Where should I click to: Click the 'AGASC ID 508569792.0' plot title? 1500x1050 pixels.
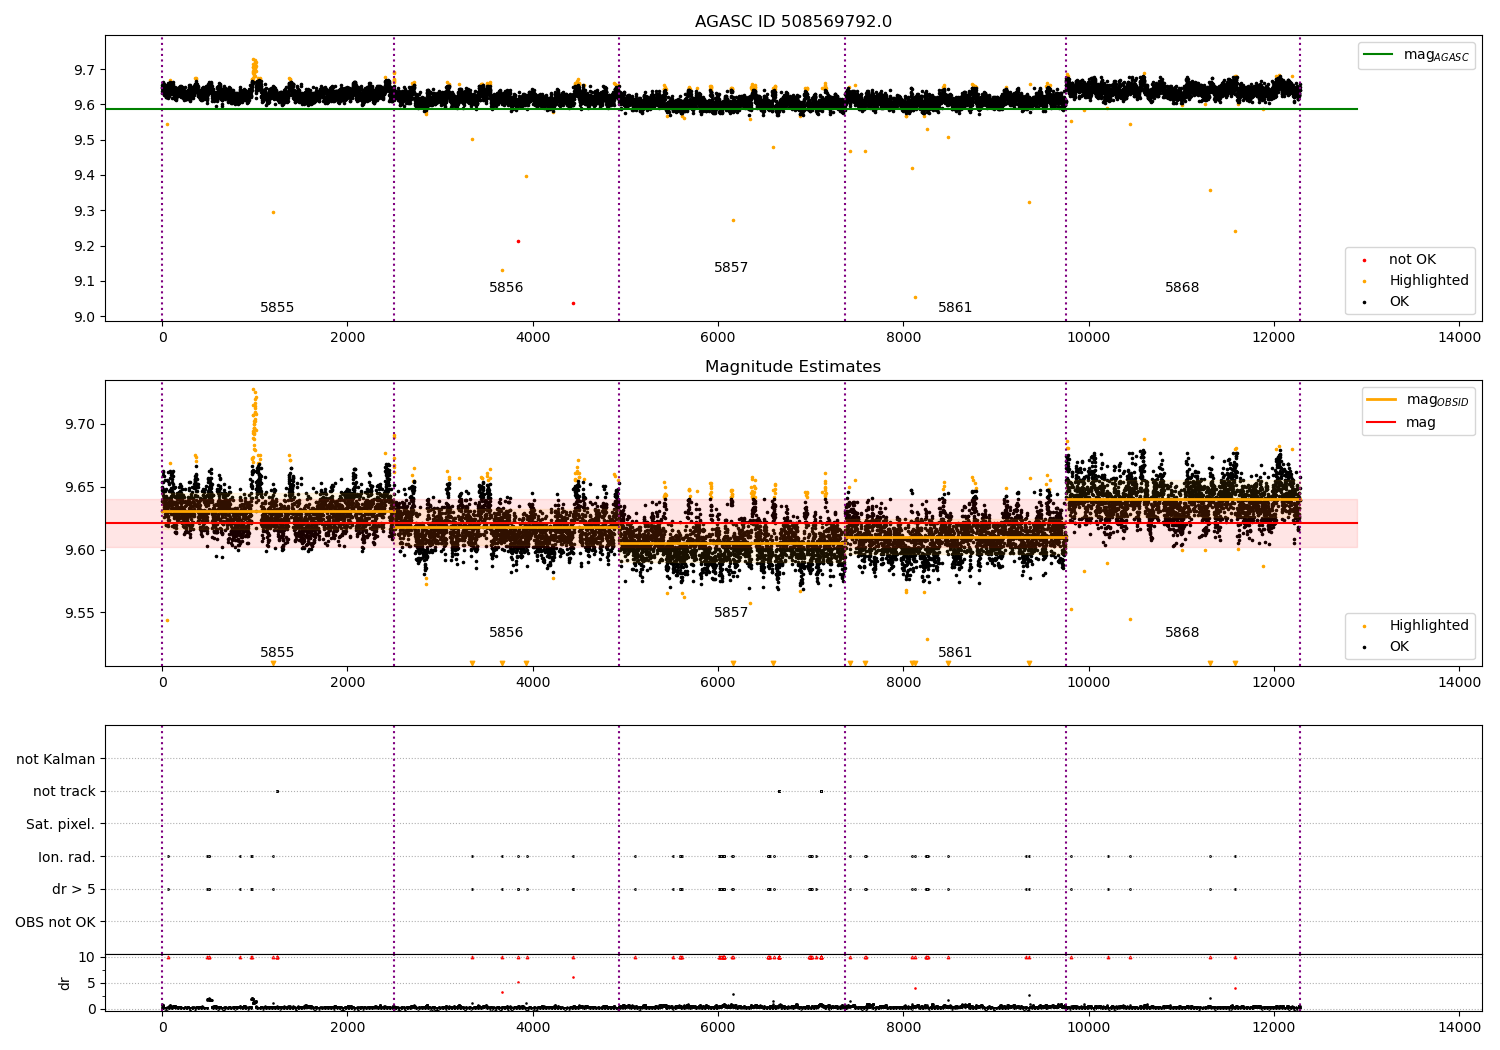point(793,22)
